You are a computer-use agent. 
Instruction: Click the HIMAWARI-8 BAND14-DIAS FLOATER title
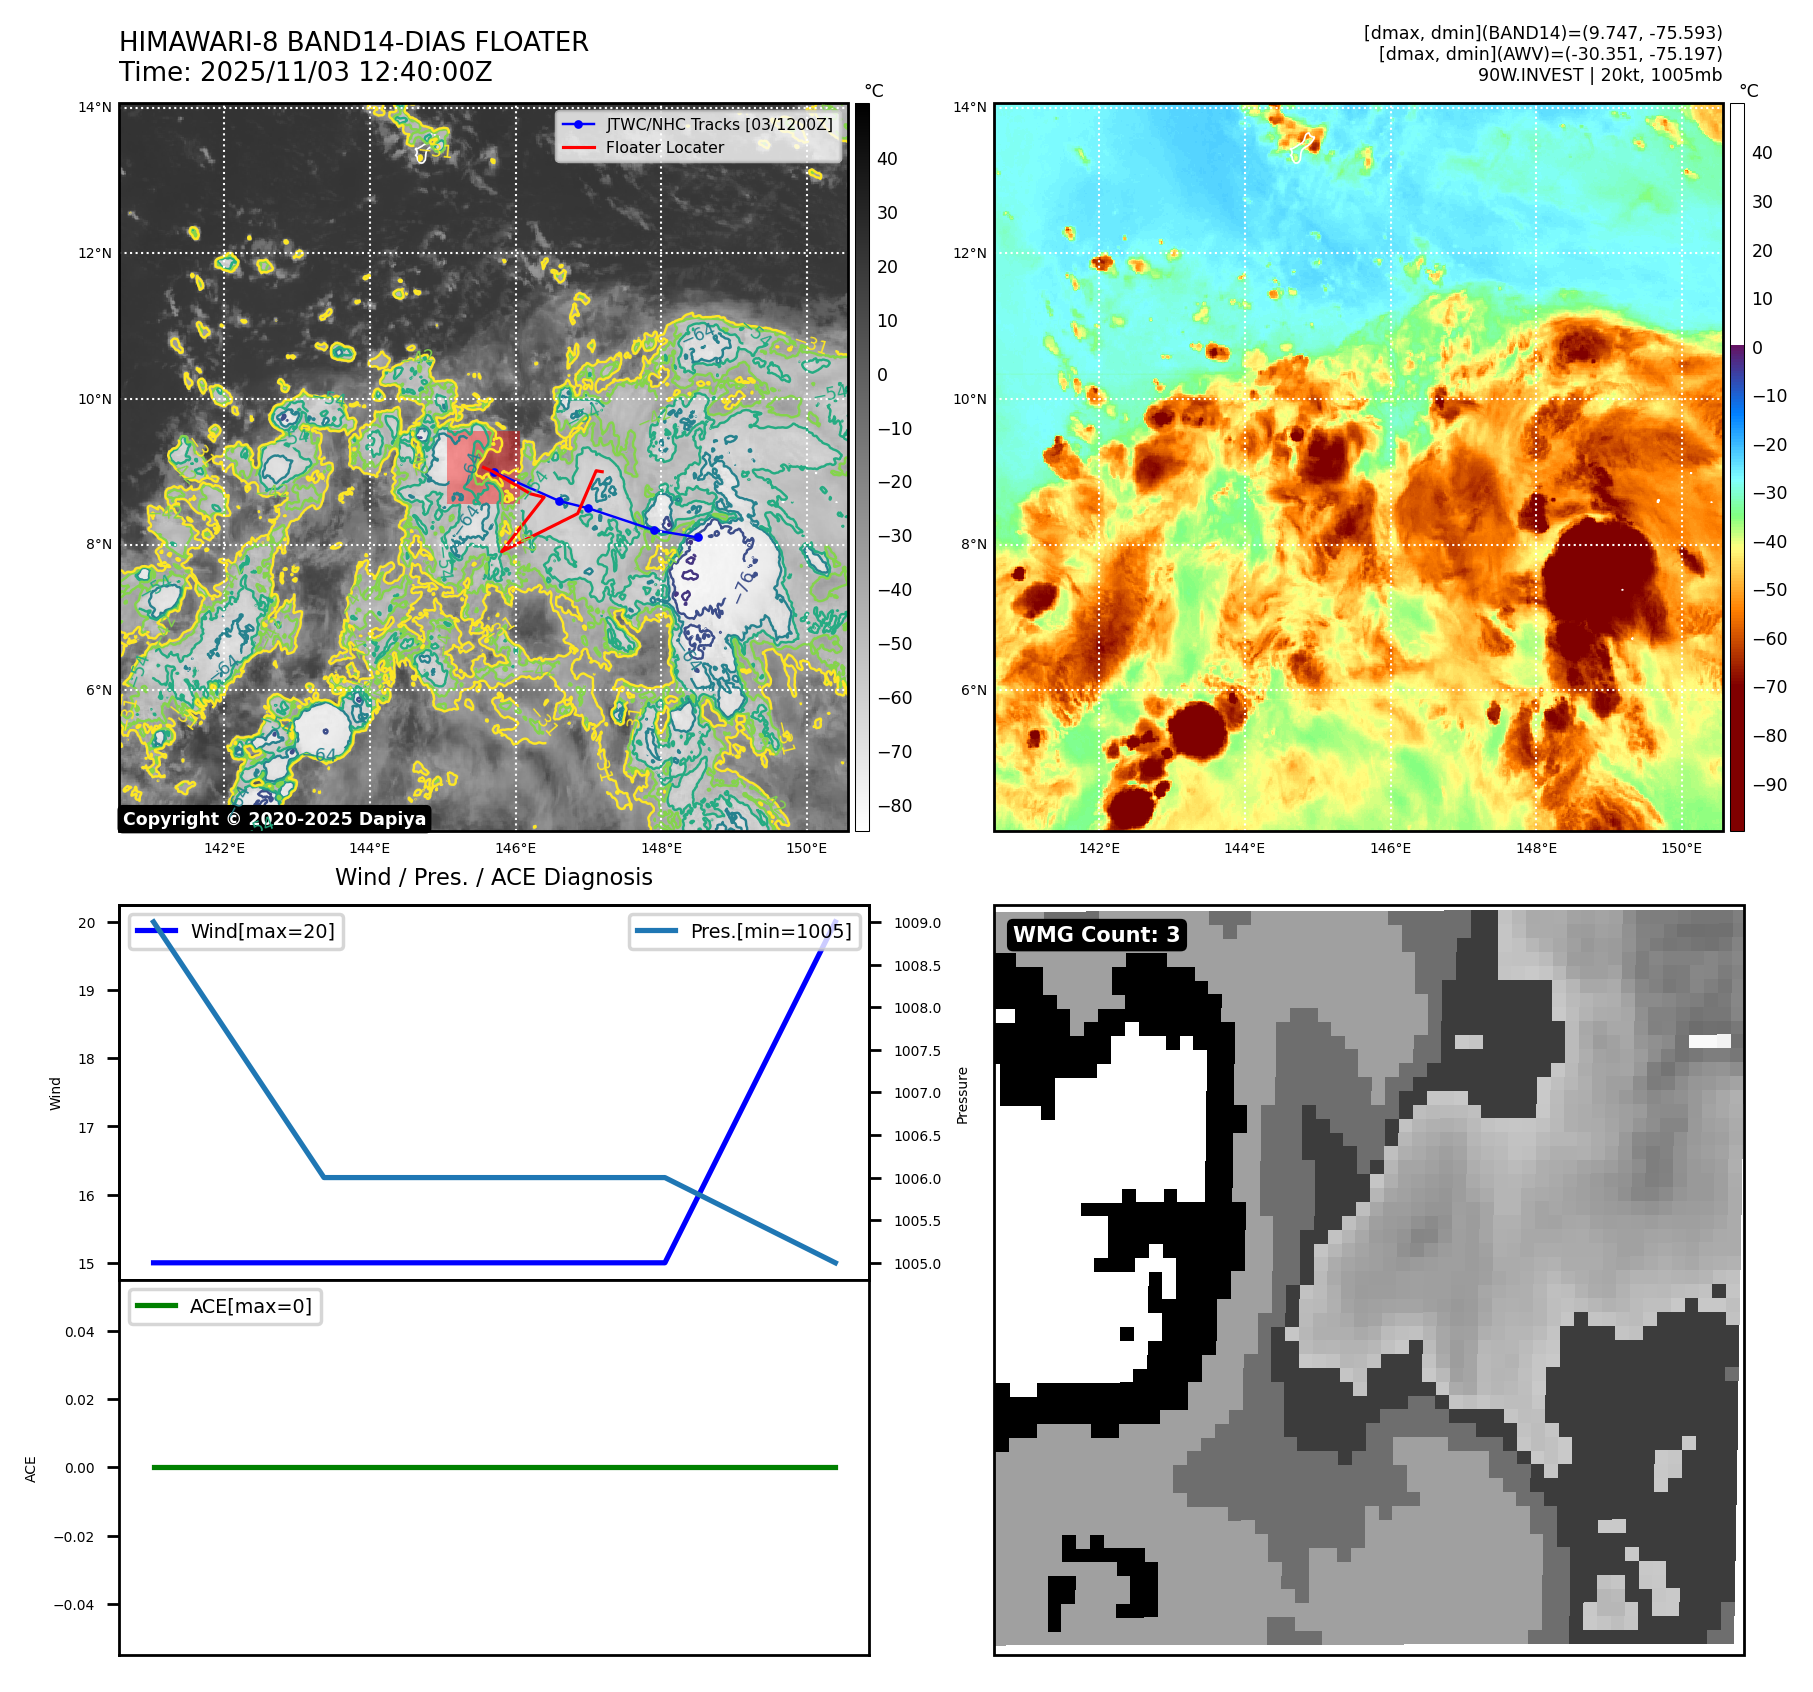(353, 42)
